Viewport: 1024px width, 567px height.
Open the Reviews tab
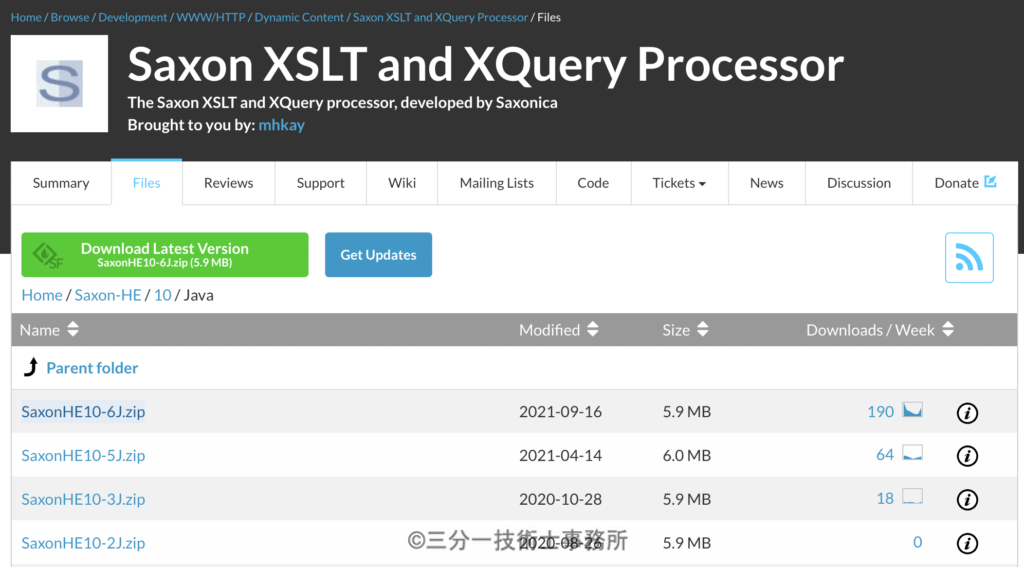click(x=229, y=183)
